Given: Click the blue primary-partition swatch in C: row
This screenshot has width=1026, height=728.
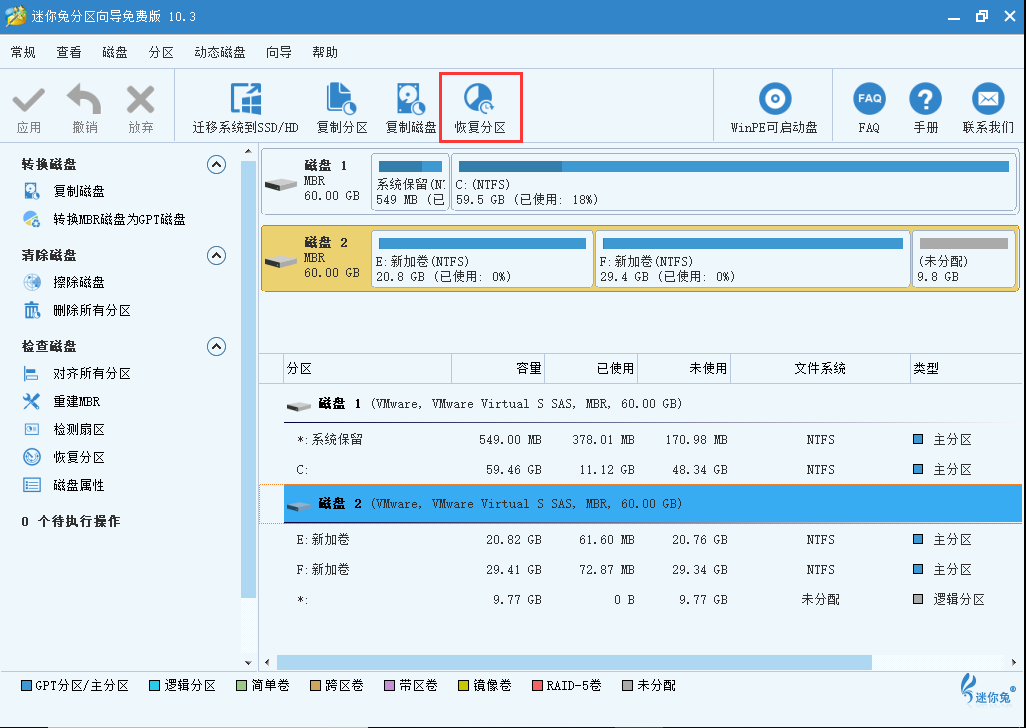Looking at the screenshot, I should pos(918,470).
